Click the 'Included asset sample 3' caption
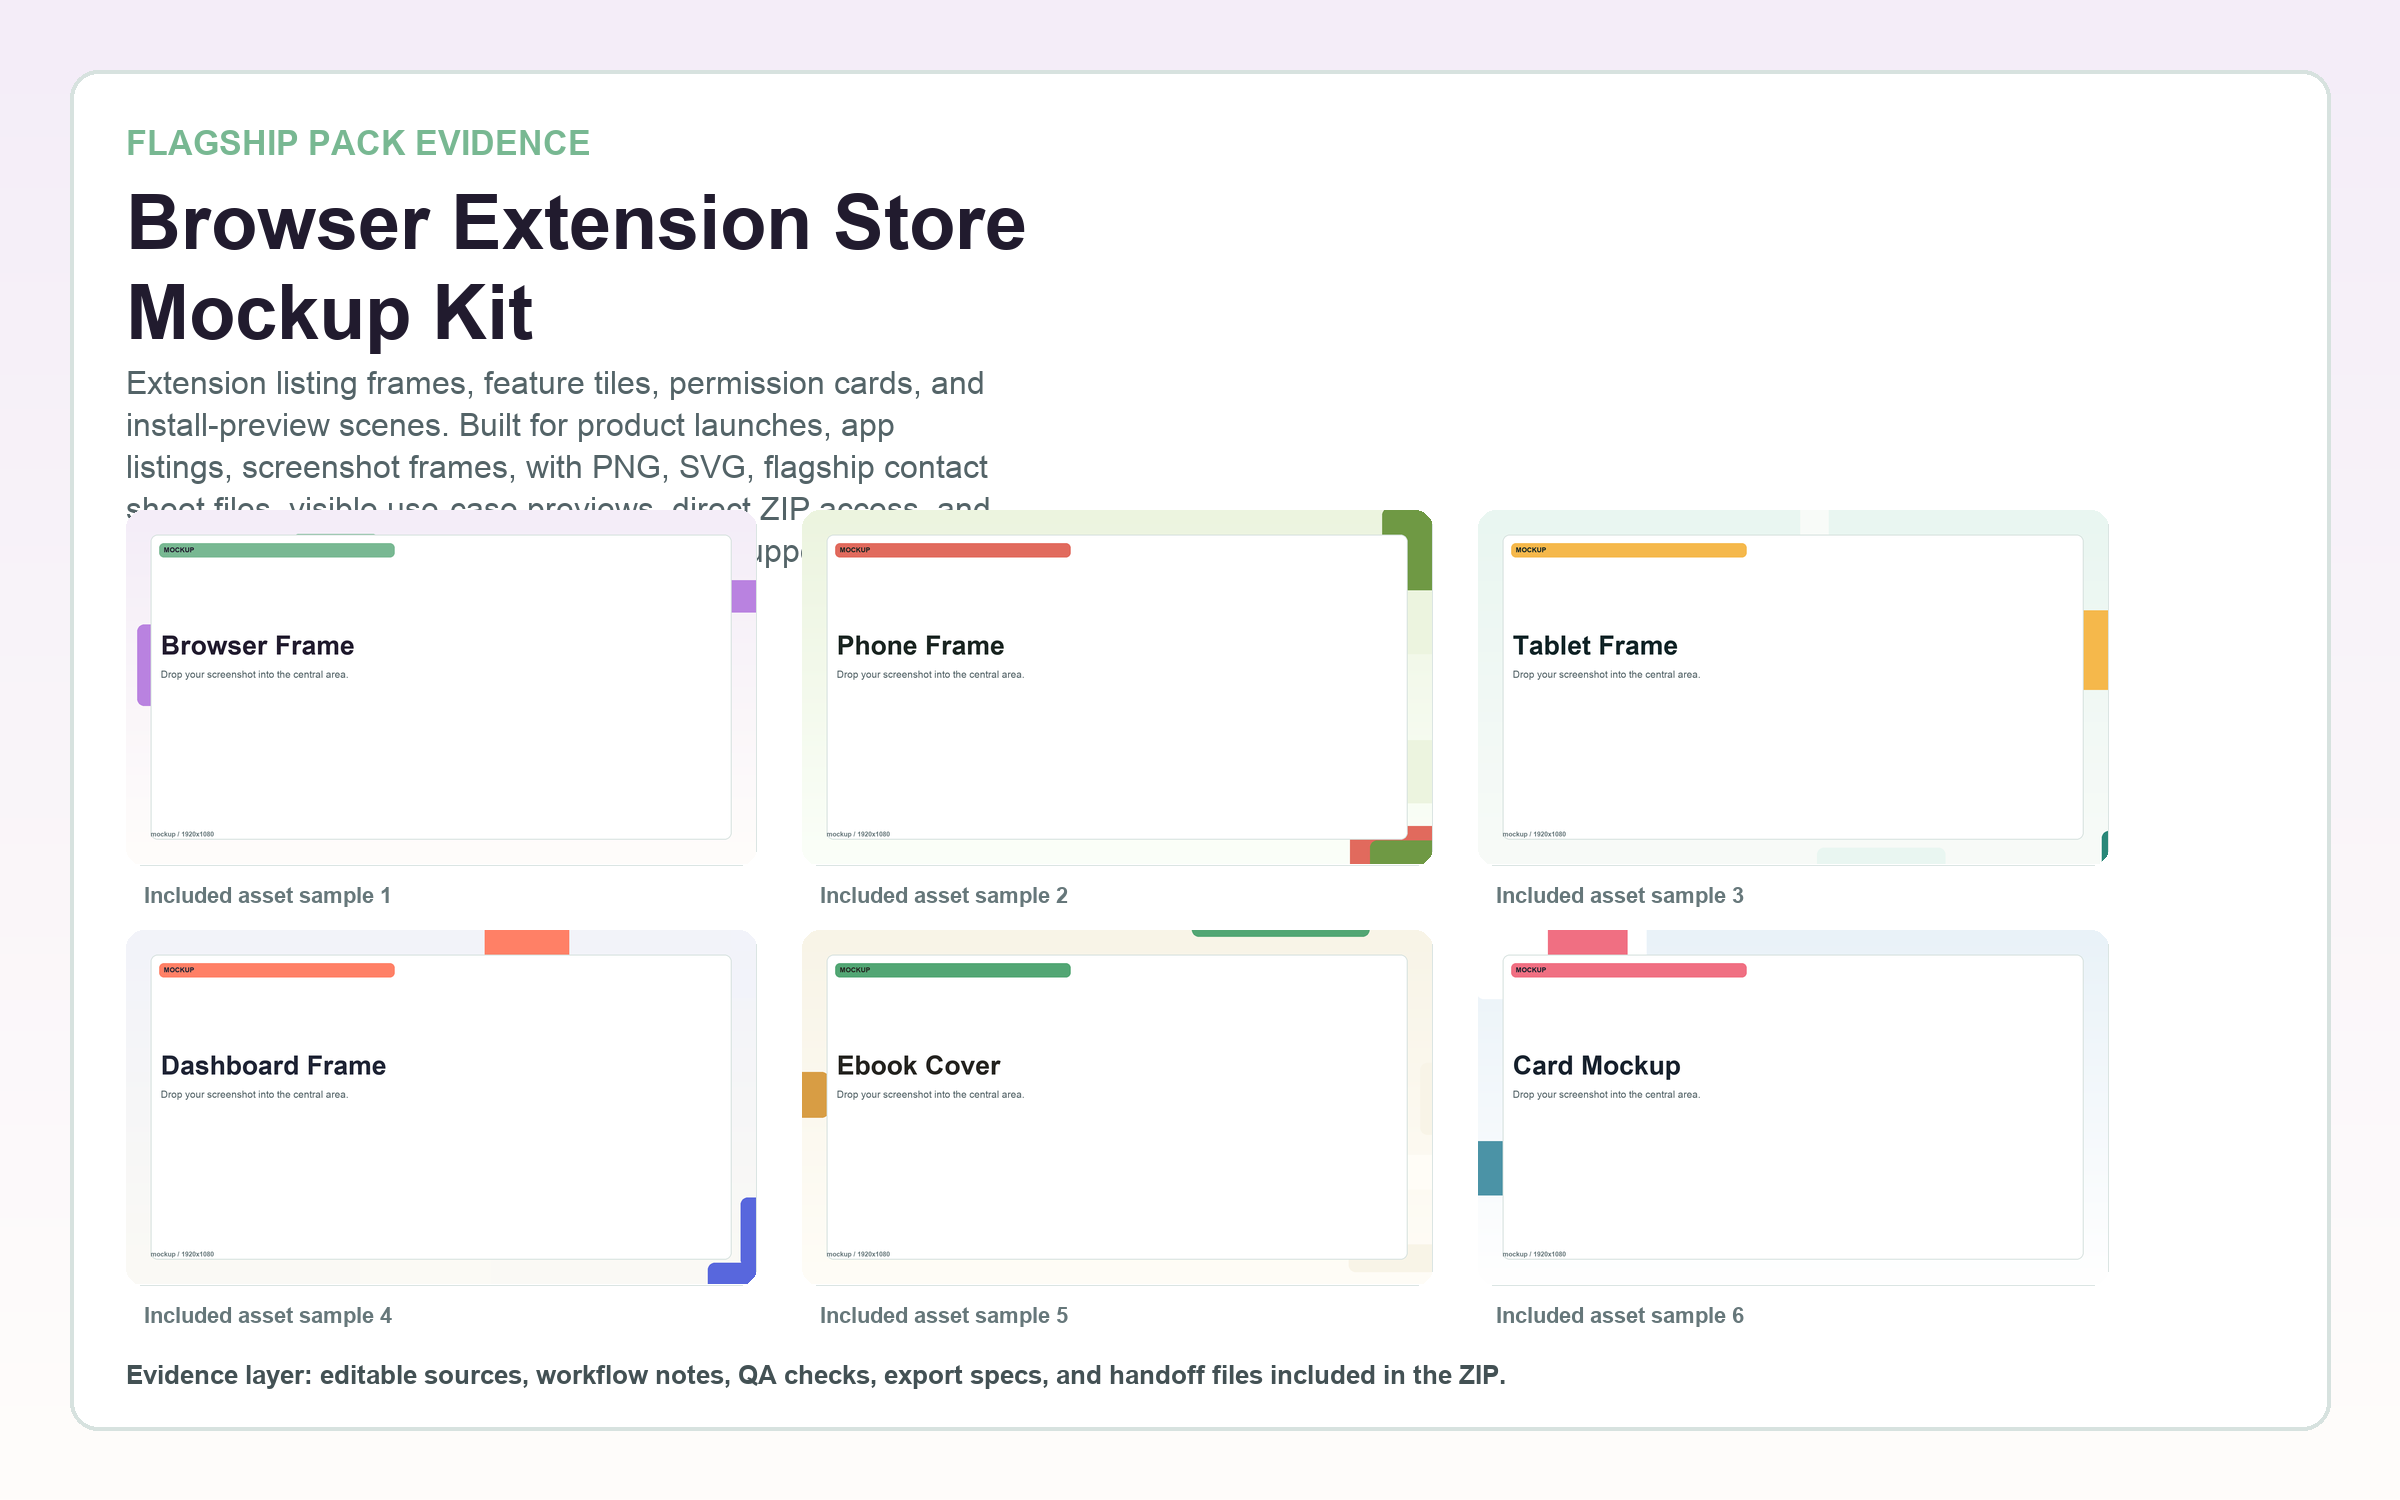 (1619, 896)
